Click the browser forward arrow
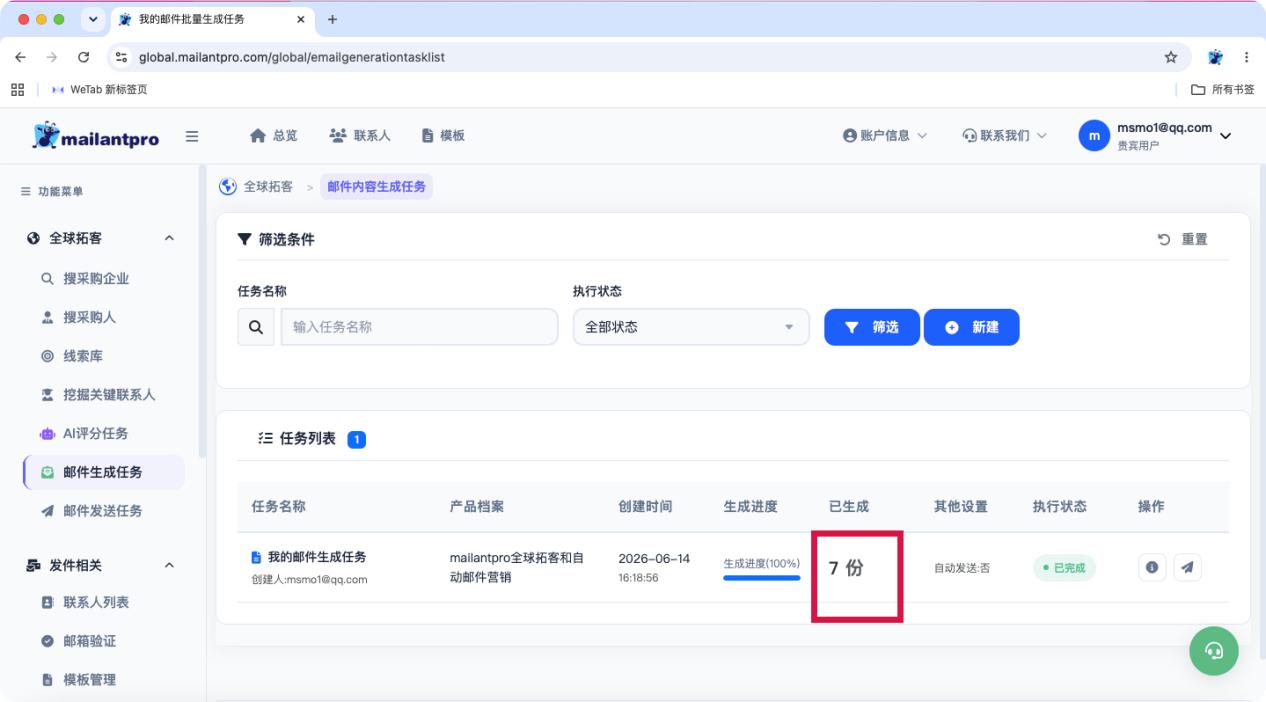The image size is (1266, 702). coord(51,57)
